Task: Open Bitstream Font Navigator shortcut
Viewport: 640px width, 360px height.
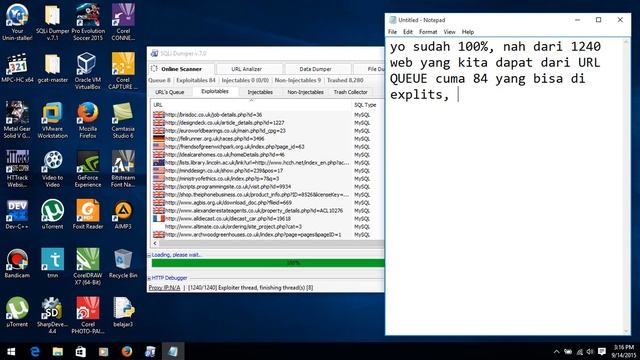Action: click(123, 169)
